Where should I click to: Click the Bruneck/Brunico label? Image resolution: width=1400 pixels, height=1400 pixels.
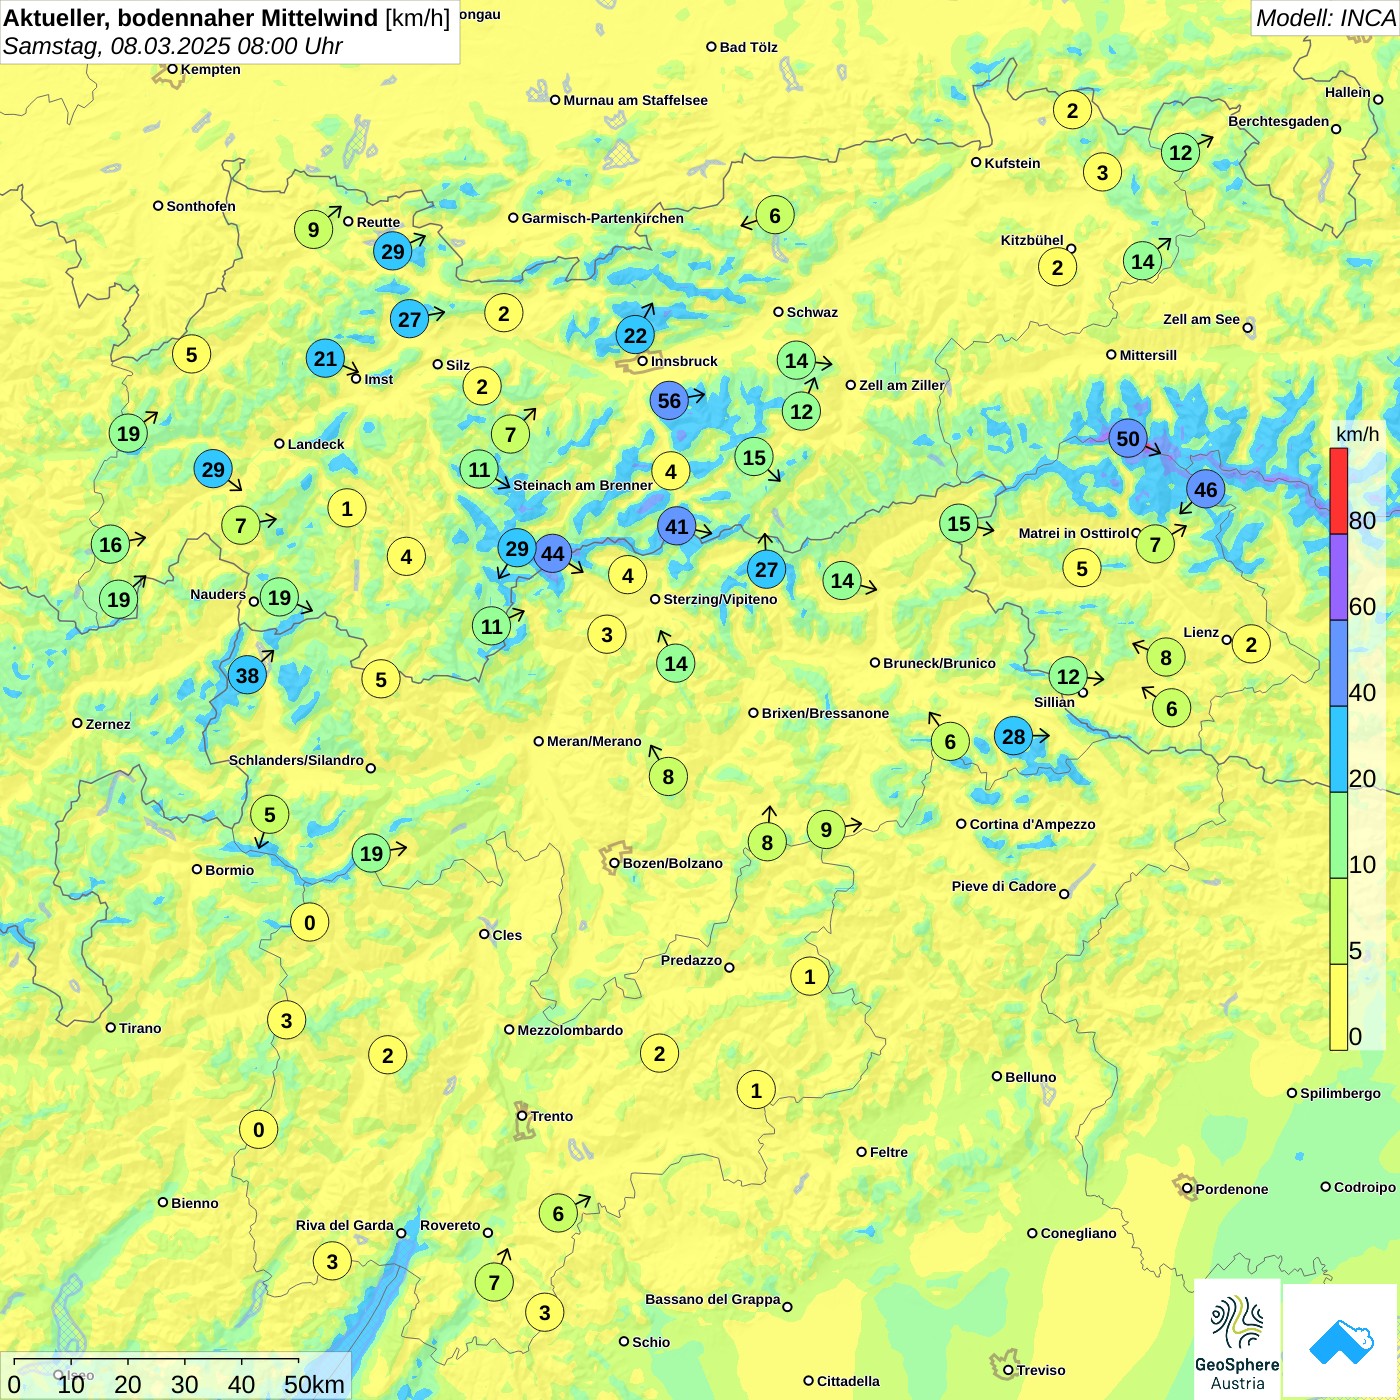tap(939, 663)
